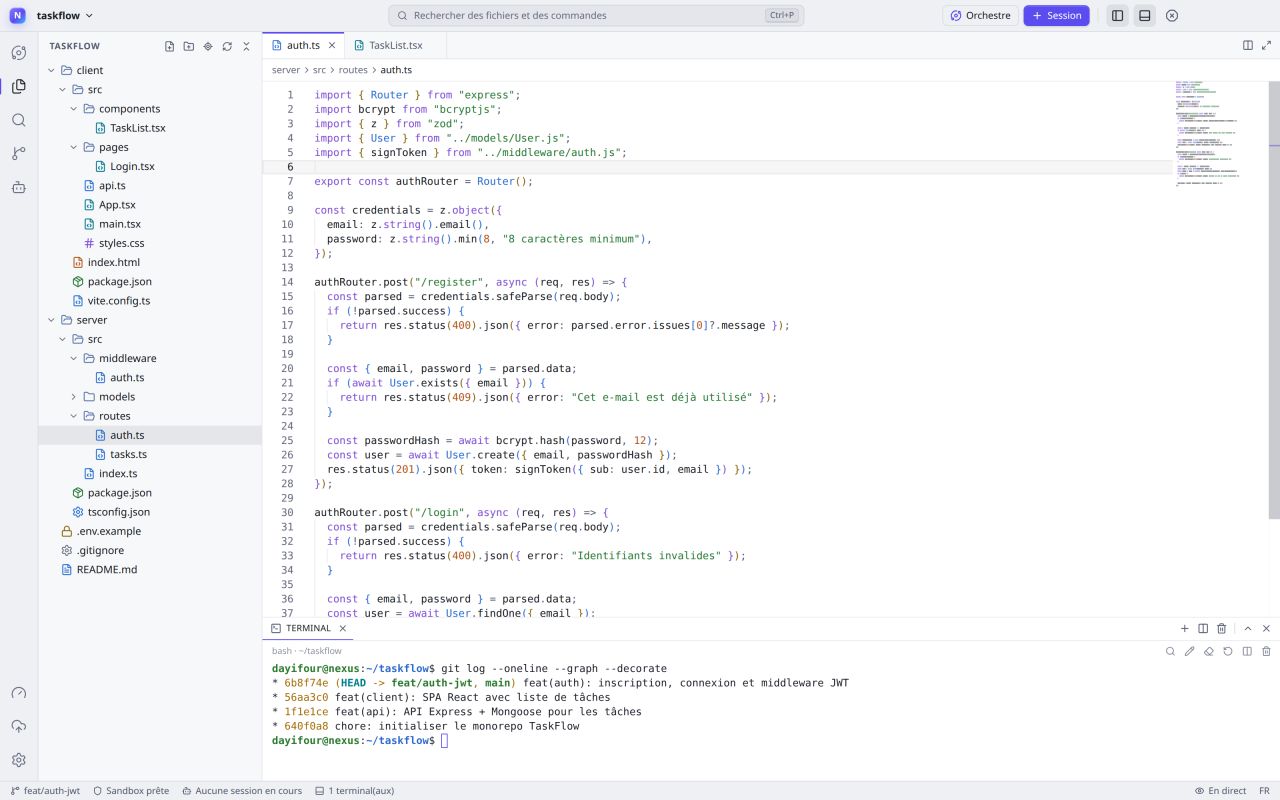Viewport: 1280px width, 800px height.
Task: Maximize the terminal panel with chevron up
Action: tap(1248, 628)
